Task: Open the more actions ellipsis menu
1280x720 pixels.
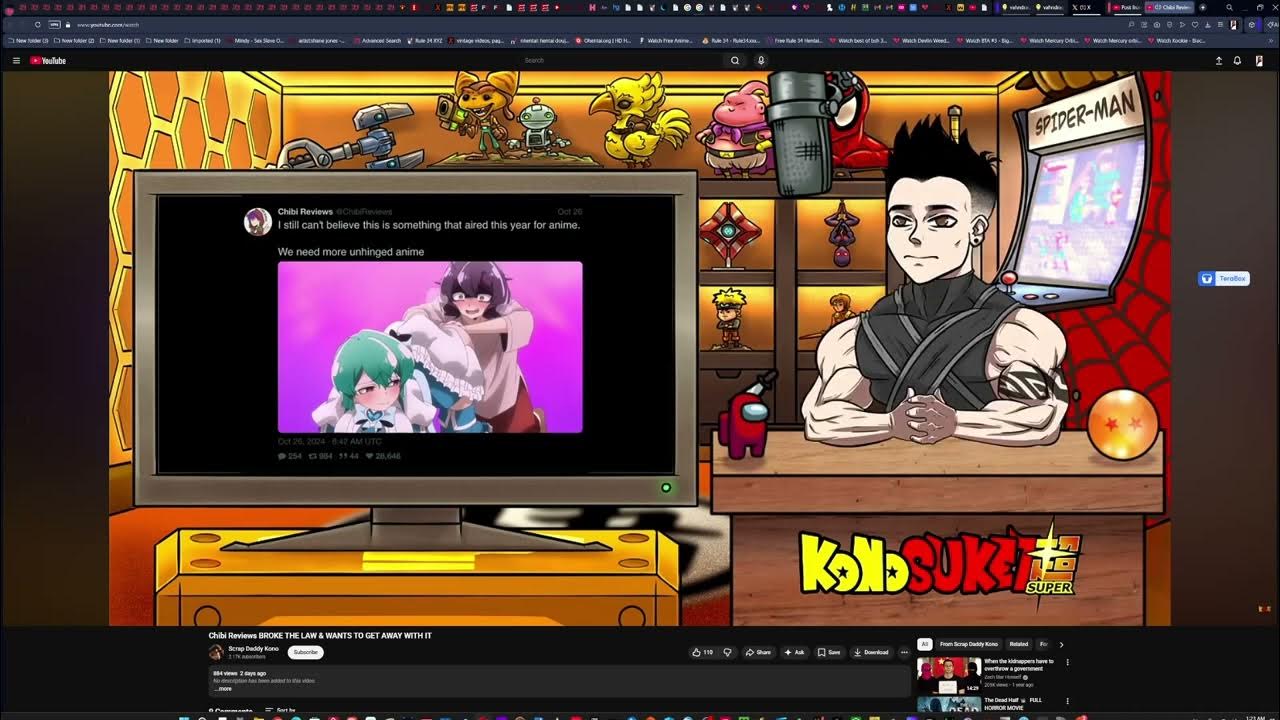Action: click(904, 652)
